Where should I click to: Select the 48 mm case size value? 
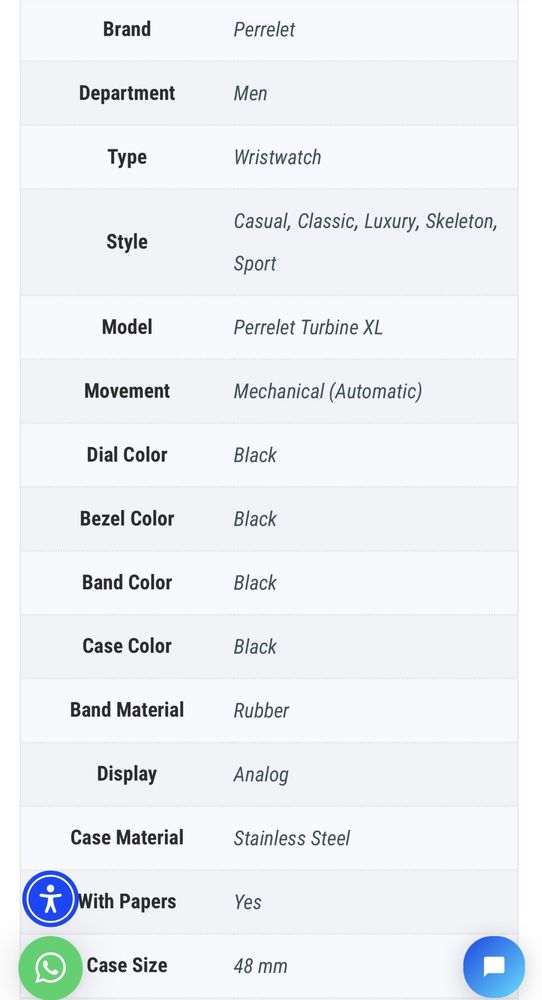point(260,966)
